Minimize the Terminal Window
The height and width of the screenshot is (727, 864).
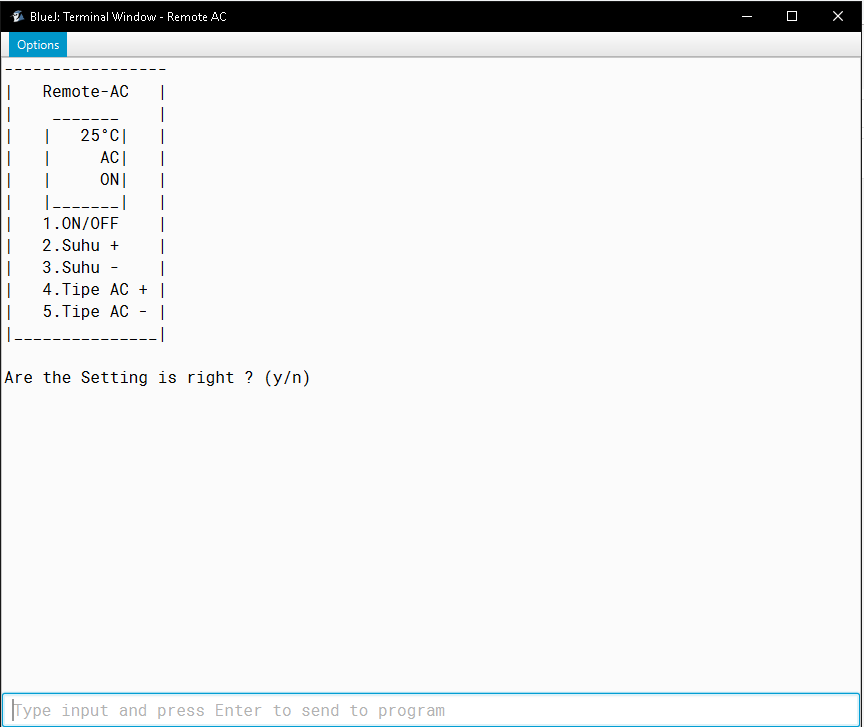pyautogui.click(x=747, y=17)
